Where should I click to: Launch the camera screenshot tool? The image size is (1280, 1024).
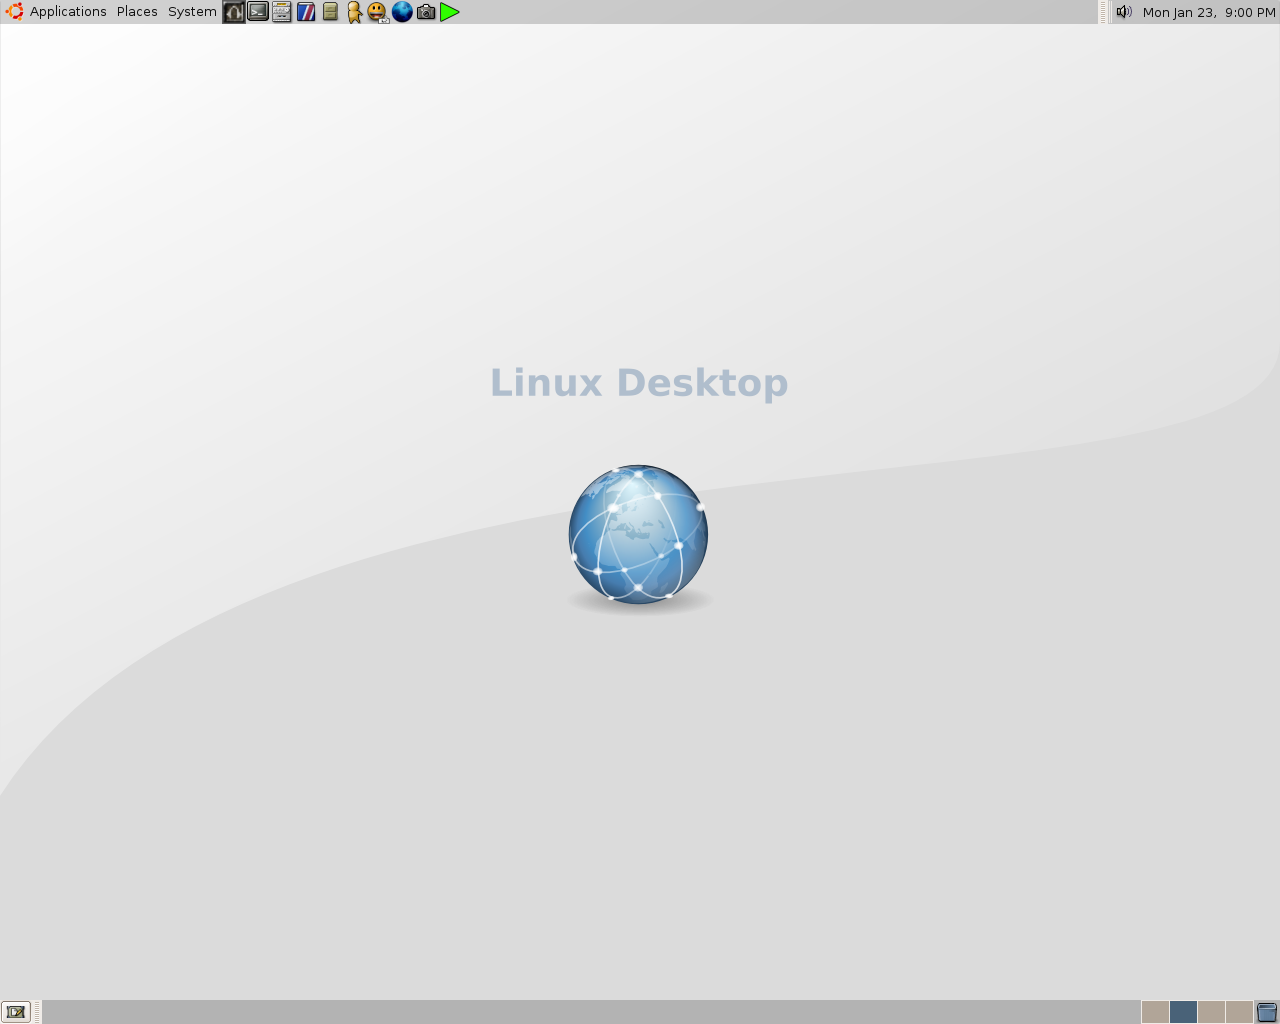click(x=426, y=12)
